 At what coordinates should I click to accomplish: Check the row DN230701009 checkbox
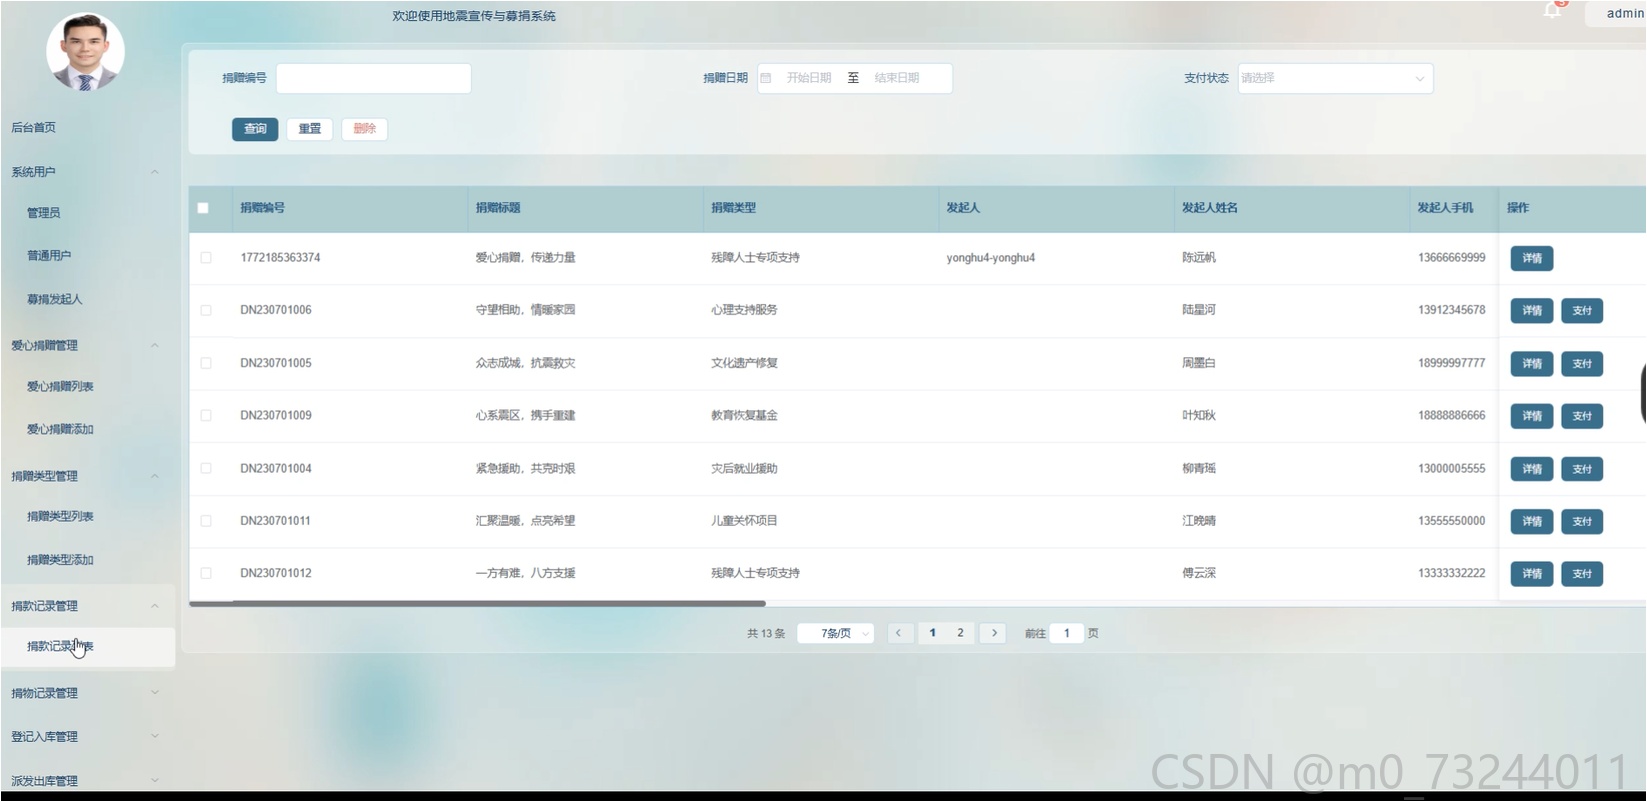pos(206,415)
